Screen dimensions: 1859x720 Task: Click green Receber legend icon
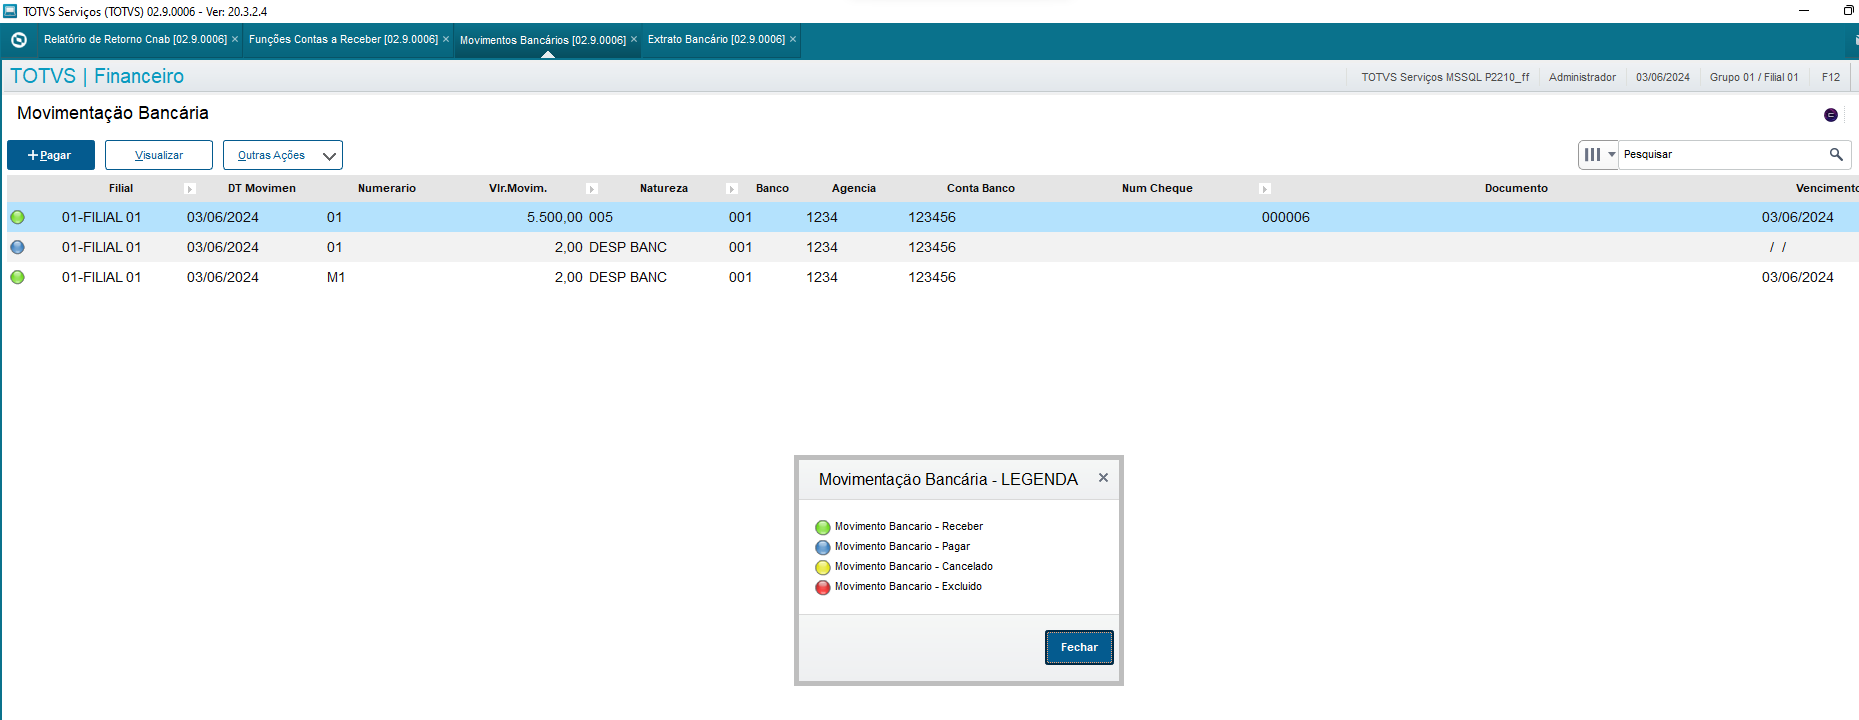click(823, 527)
